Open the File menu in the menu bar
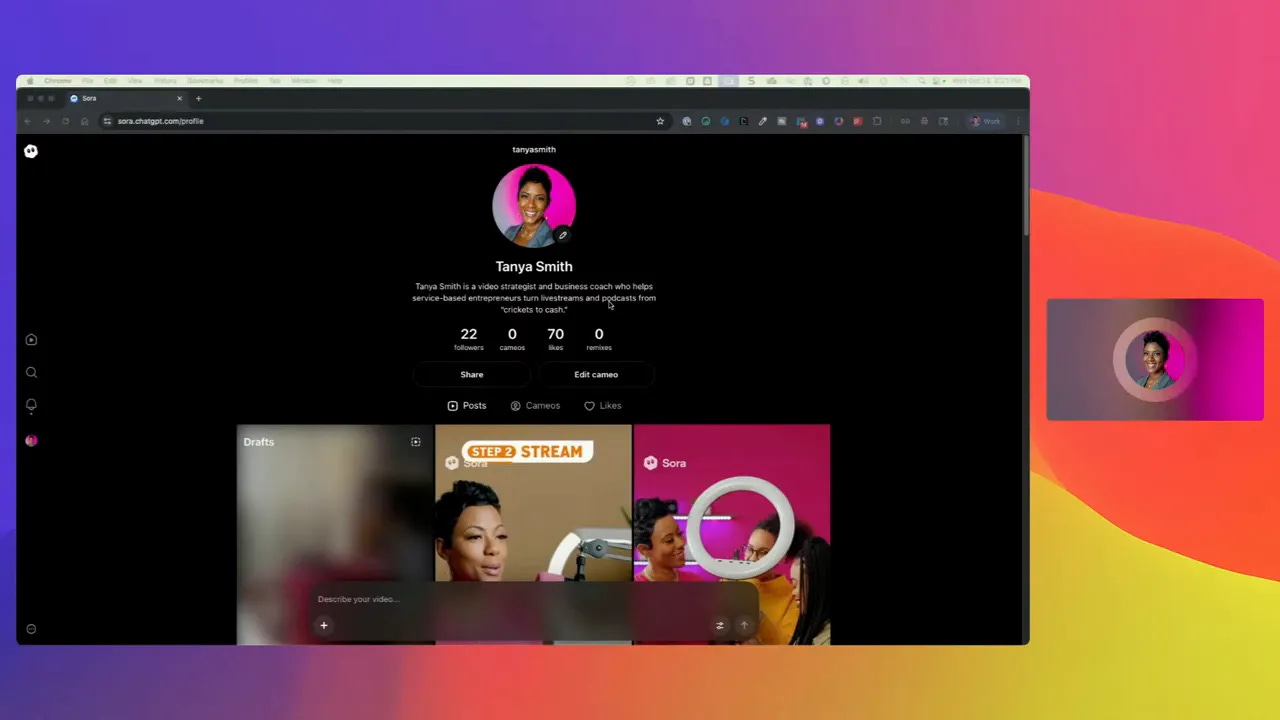Screen dimensions: 1280x720 tap(88, 81)
